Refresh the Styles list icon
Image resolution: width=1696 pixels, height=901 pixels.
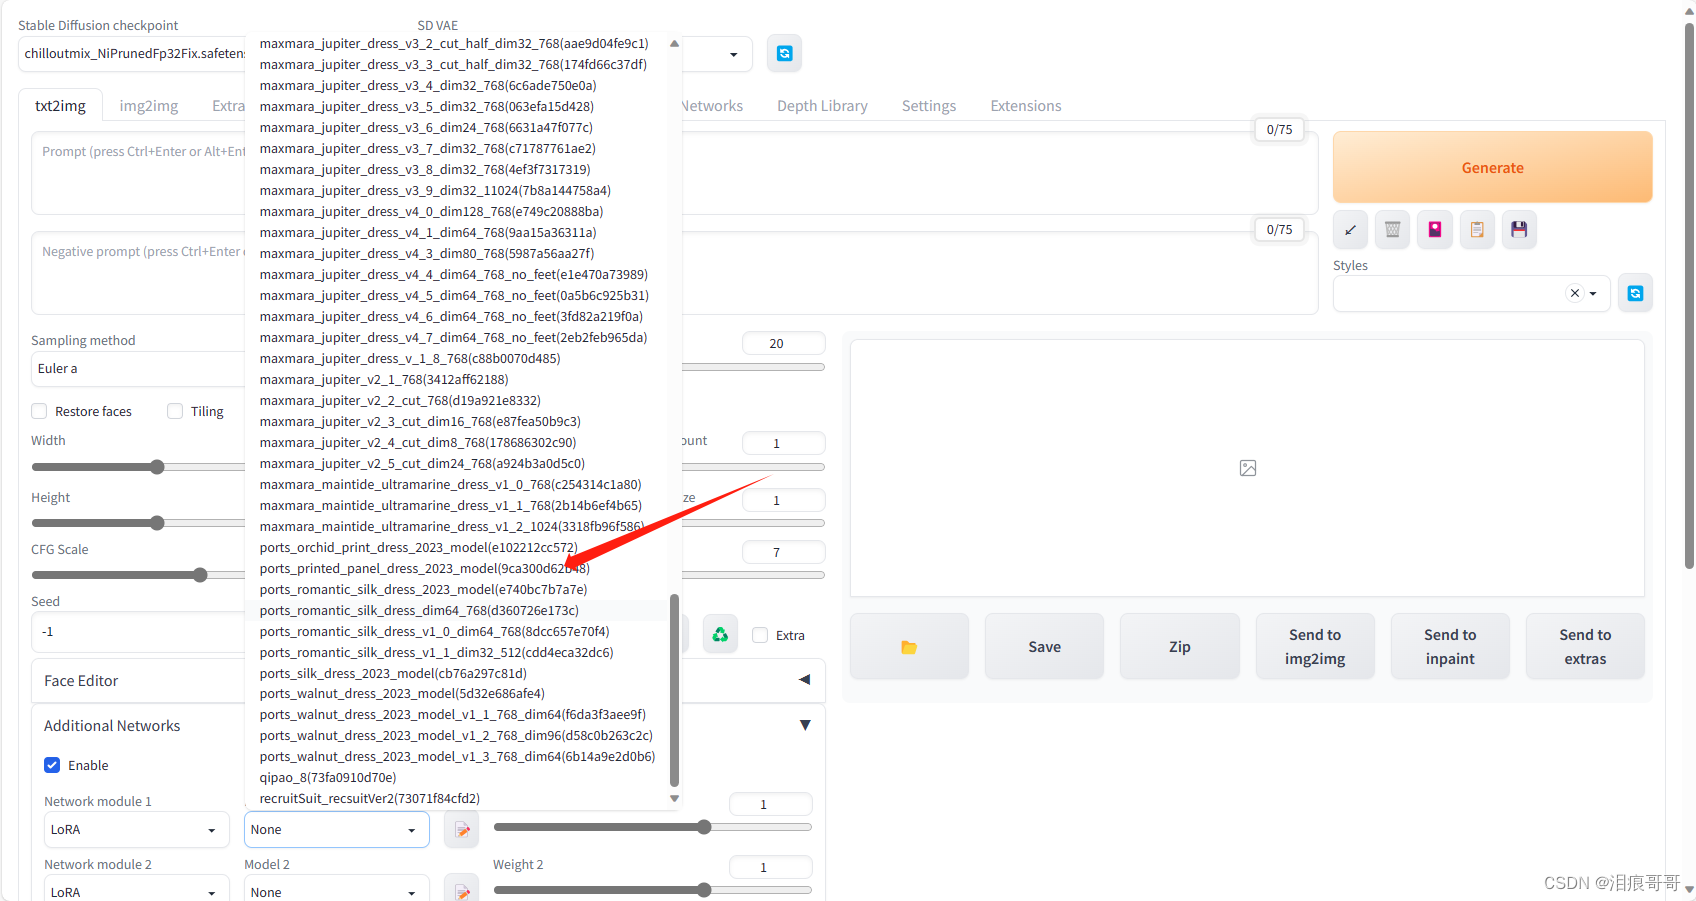1636,293
